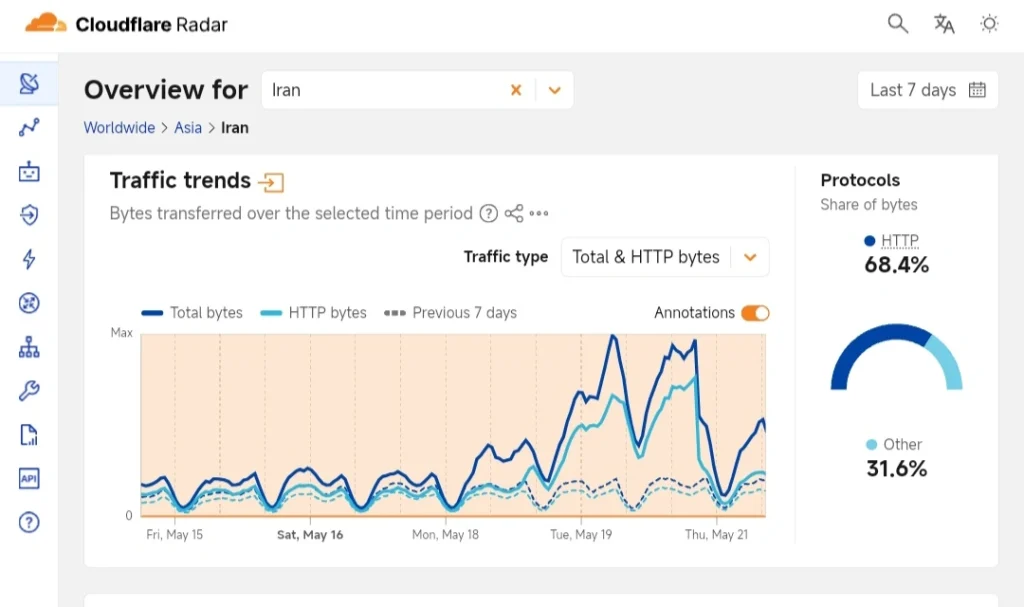Share the Traffic trends chart
Viewport: 1024px width, 607px height.
tap(514, 214)
